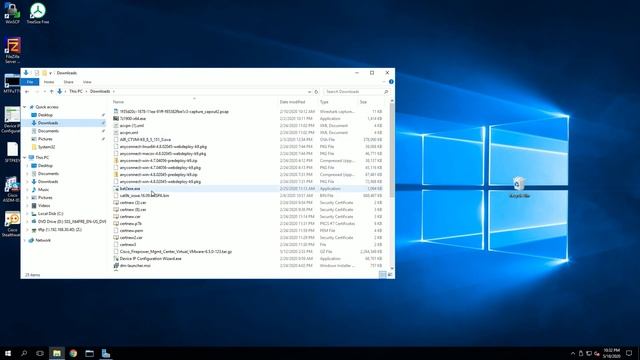Select certnew.p7b file
640x360 pixels.
pos(131,224)
